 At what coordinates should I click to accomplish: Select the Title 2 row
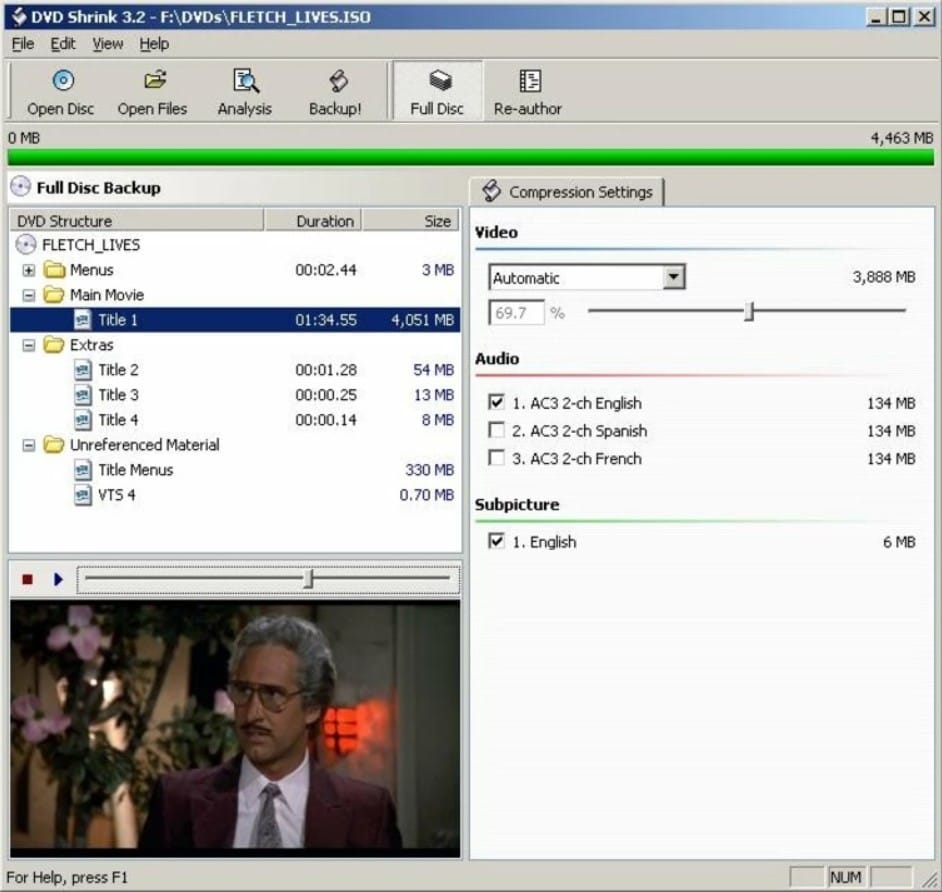pyautogui.click(x=235, y=370)
